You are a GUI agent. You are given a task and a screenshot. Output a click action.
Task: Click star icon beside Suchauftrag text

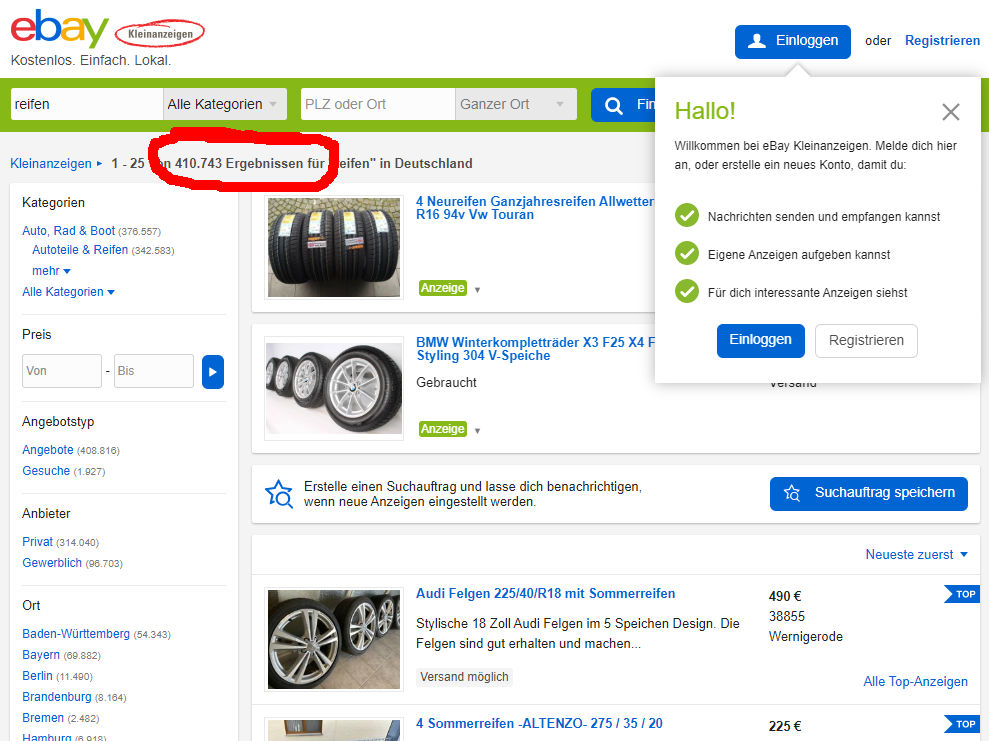(x=279, y=494)
